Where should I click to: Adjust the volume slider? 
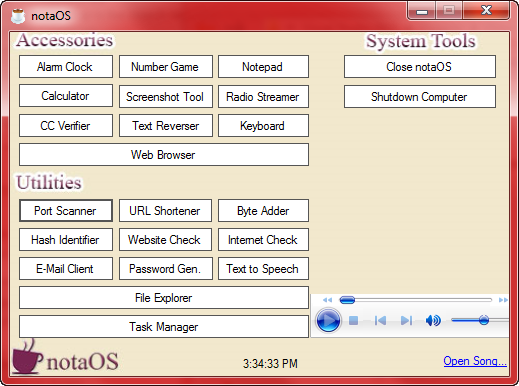(x=480, y=320)
